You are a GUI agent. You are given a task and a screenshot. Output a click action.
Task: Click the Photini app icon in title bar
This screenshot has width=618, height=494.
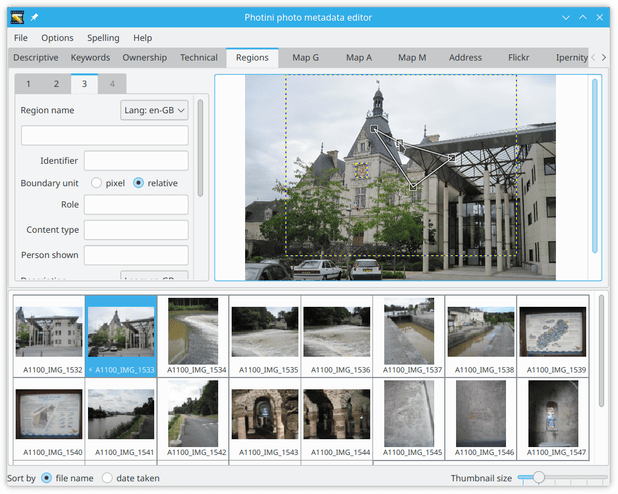coord(17,17)
